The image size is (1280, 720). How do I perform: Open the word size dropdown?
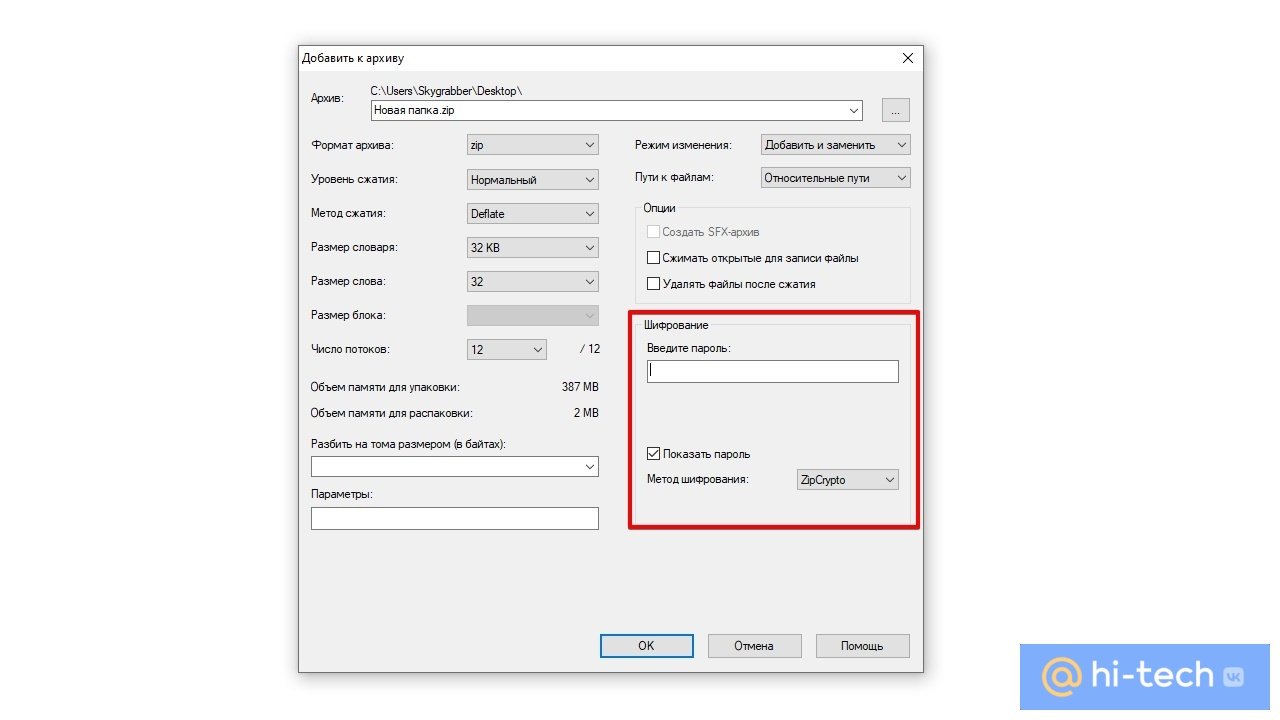pyautogui.click(x=533, y=281)
